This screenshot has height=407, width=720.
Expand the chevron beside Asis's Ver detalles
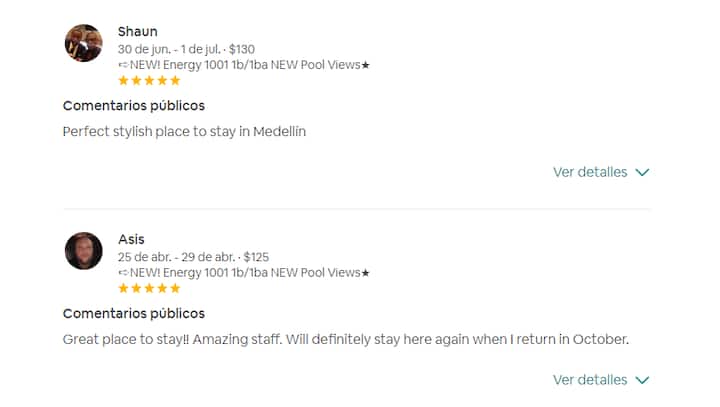(642, 380)
